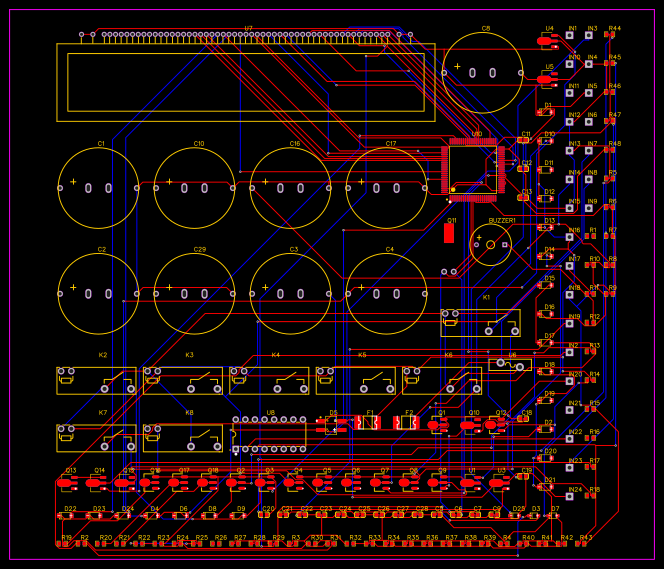Select capacitor C18 beside Q12
The image size is (664, 569).
click(523, 419)
